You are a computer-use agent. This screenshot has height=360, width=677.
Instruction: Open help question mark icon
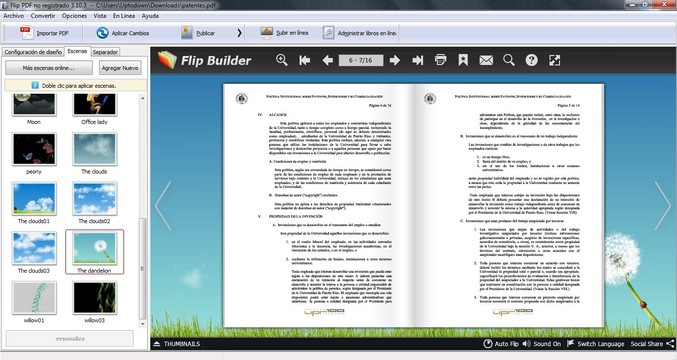(531, 60)
